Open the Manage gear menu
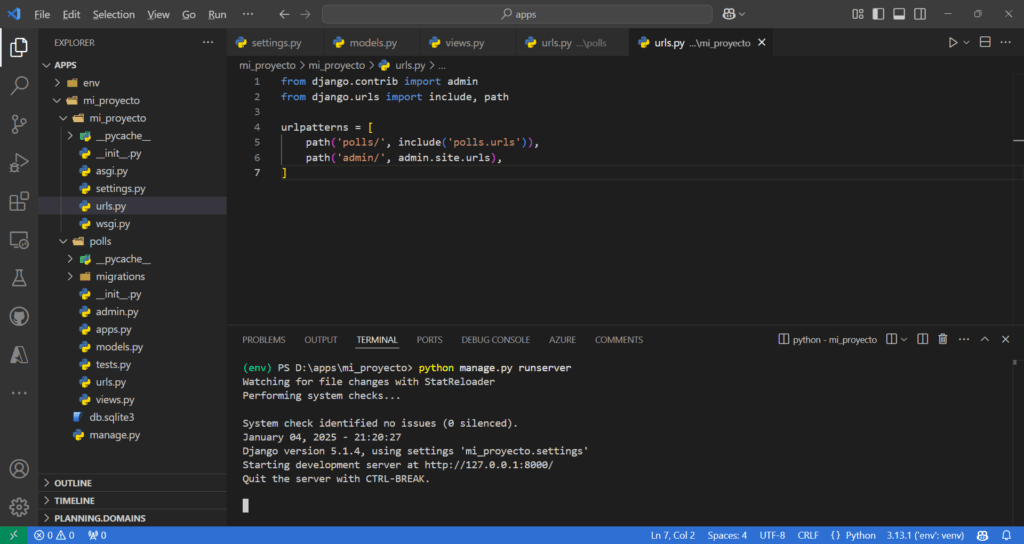Viewport: 1024px width, 544px height. point(19,507)
